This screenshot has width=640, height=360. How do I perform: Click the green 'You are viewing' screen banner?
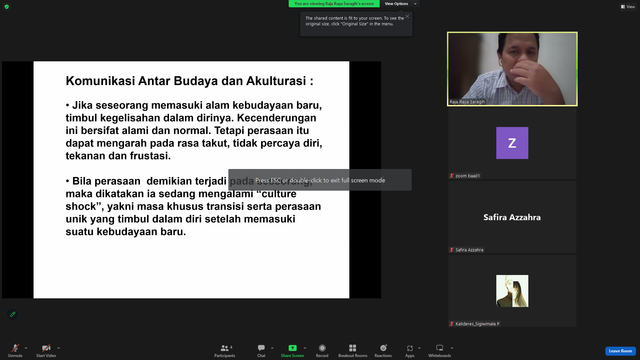[334, 4]
